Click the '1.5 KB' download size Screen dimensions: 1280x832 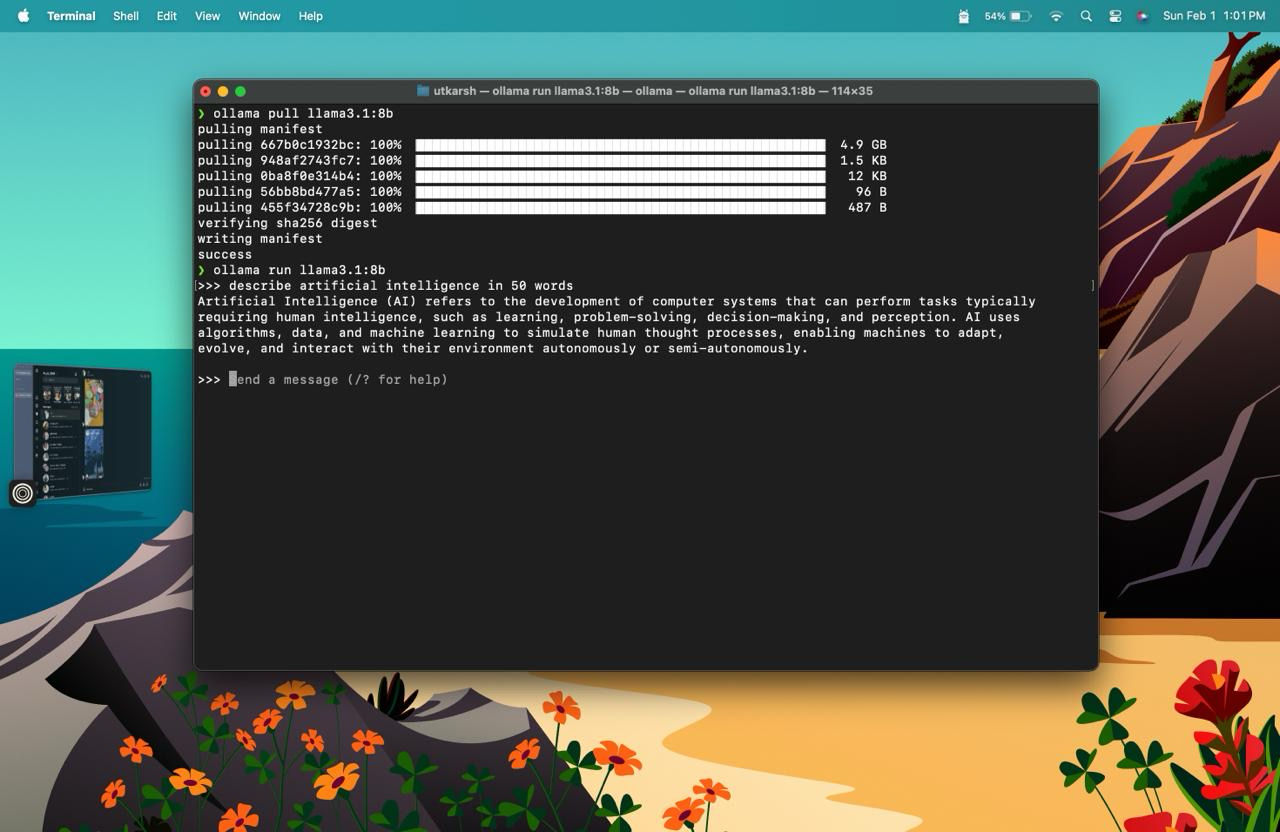(x=863, y=161)
